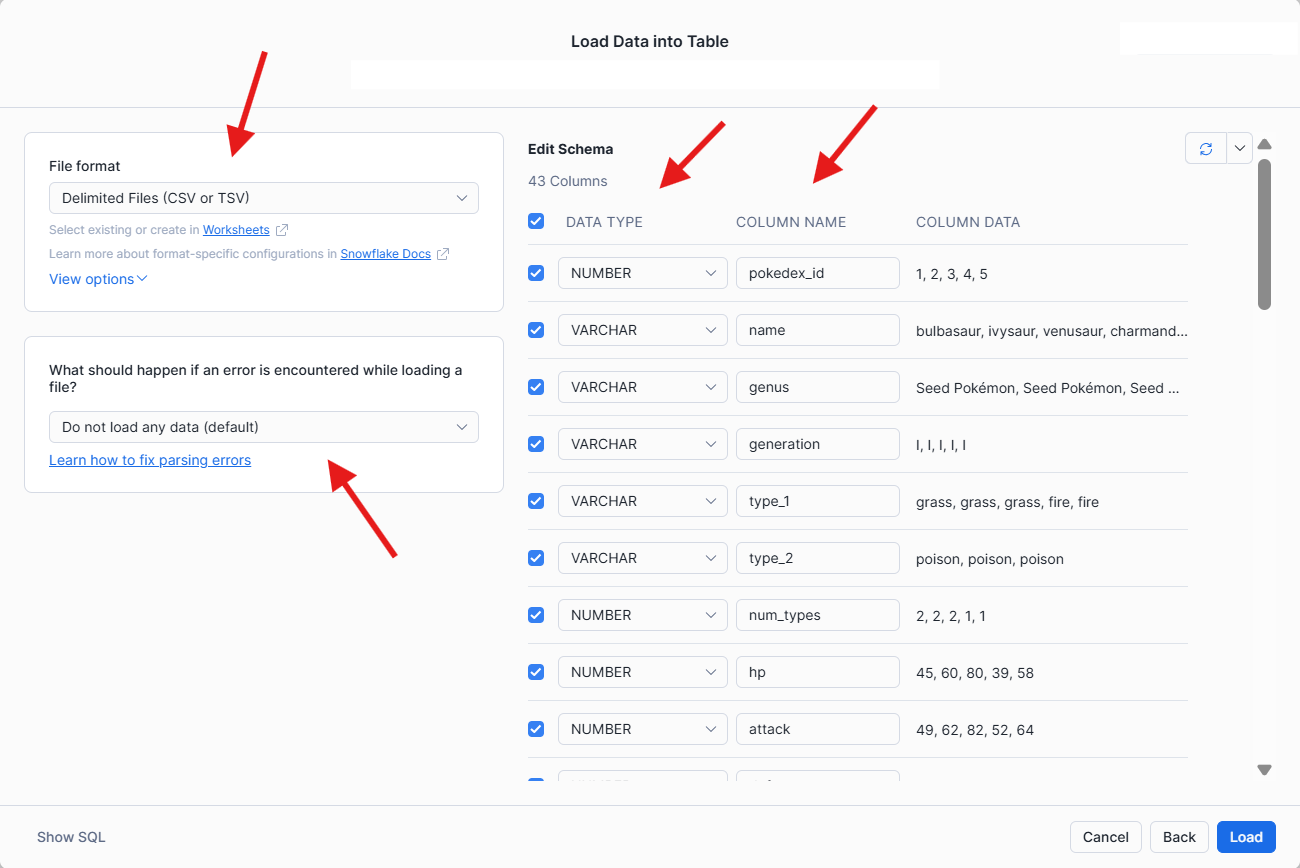Edit the pokedex_id column name field

tap(818, 273)
